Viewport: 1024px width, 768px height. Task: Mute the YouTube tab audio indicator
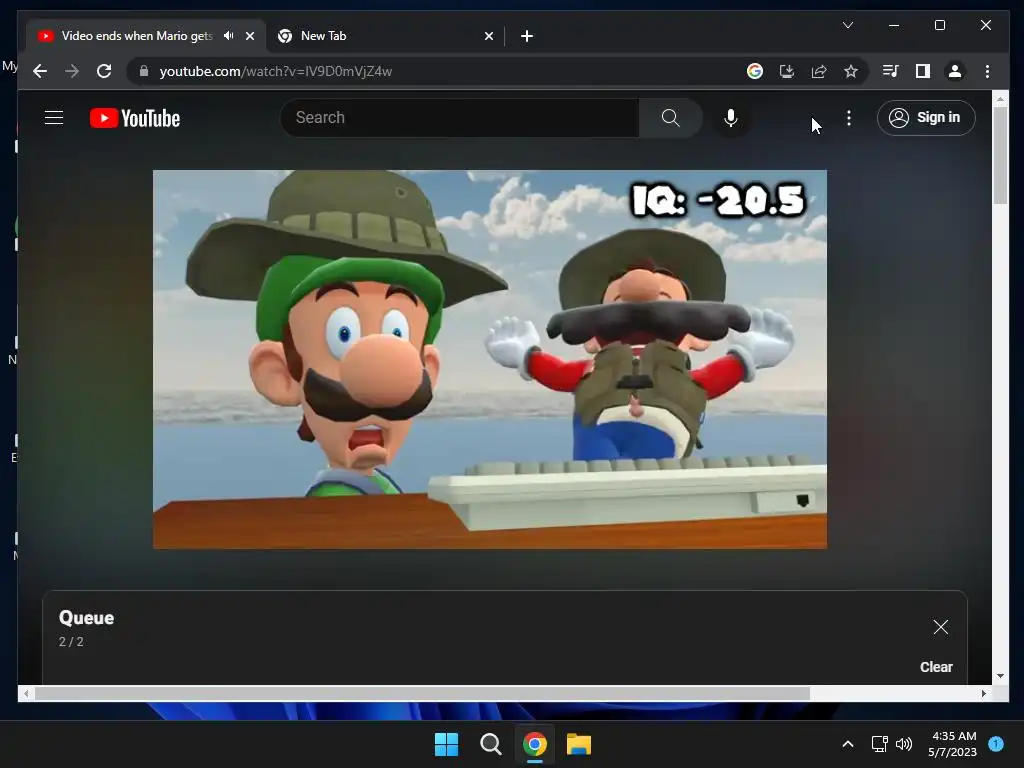(x=229, y=36)
